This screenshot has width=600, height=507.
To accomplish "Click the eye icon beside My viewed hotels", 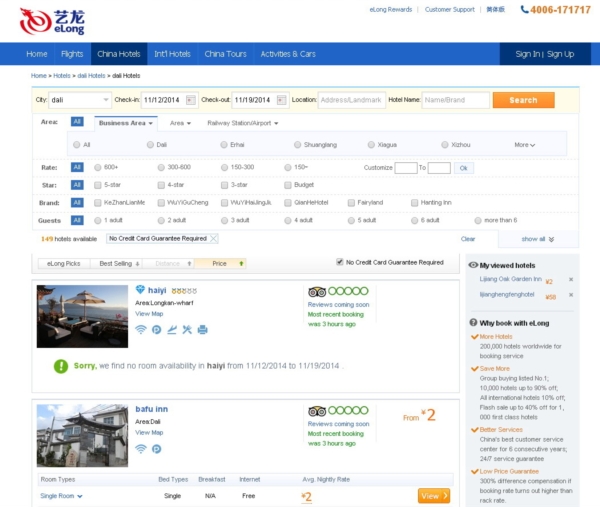I will pyautogui.click(x=473, y=265).
